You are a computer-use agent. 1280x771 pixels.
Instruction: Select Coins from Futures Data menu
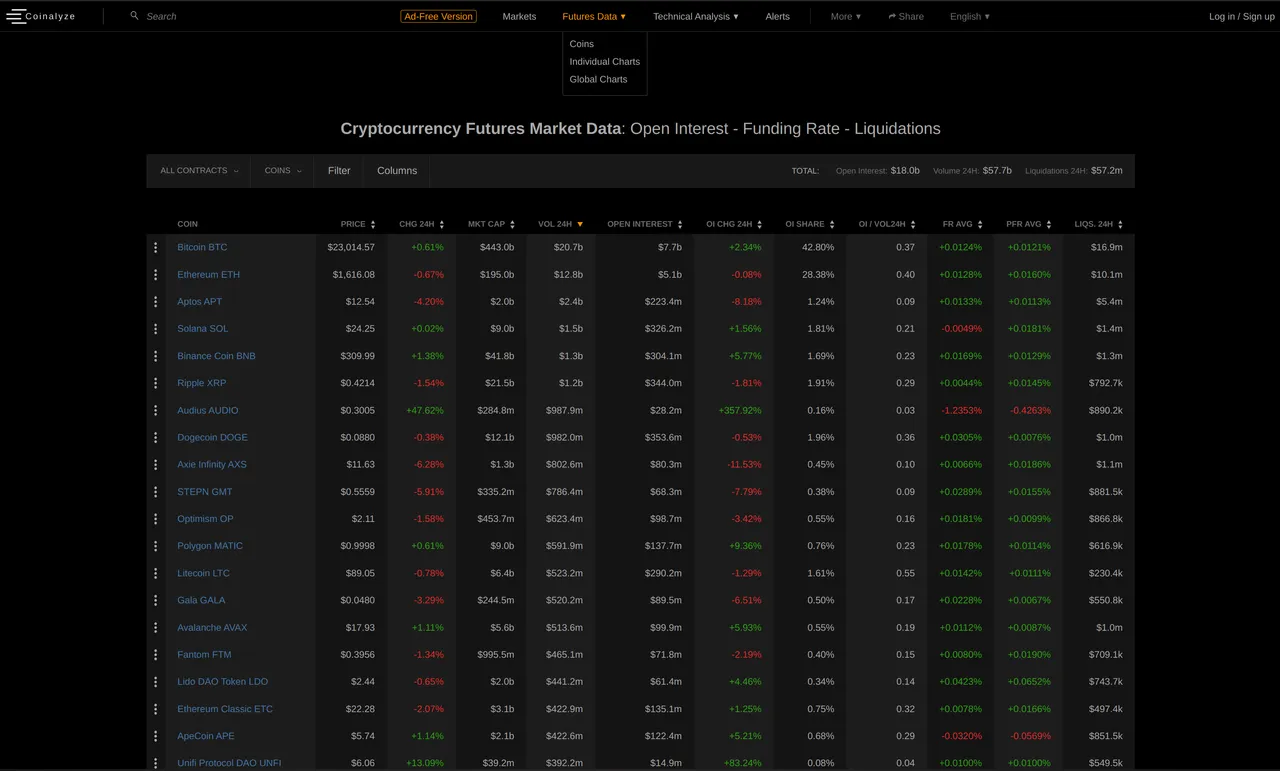[582, 44]
